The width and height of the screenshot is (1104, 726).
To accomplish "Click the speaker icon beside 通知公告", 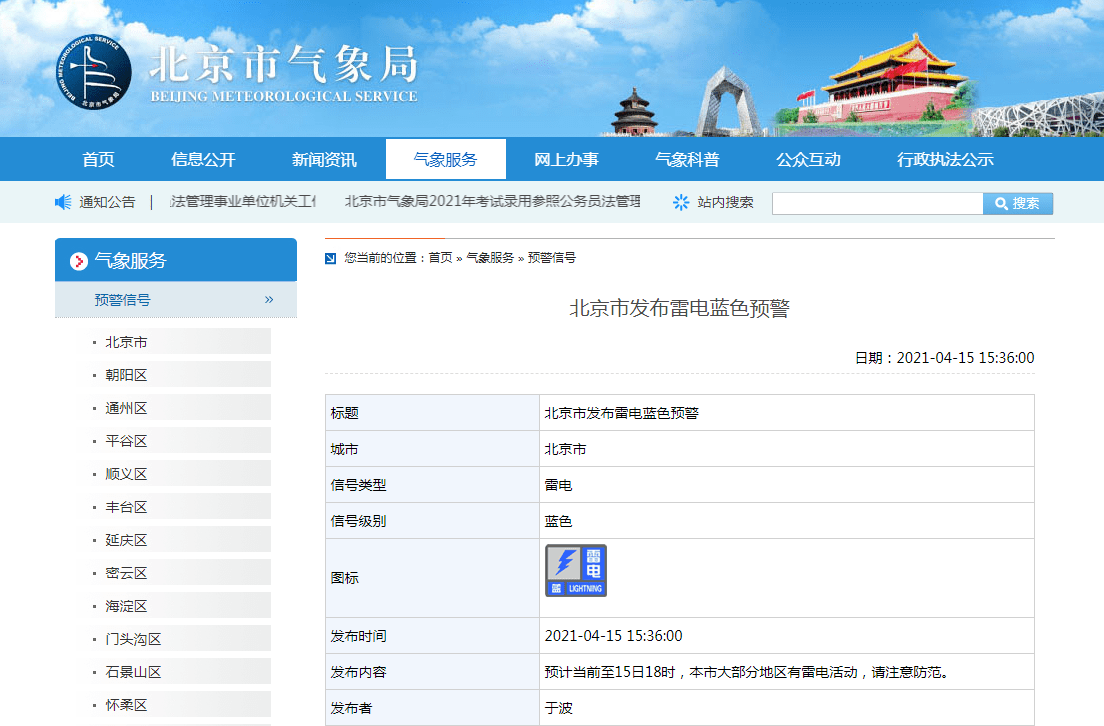I will click(x=63, y=202).
